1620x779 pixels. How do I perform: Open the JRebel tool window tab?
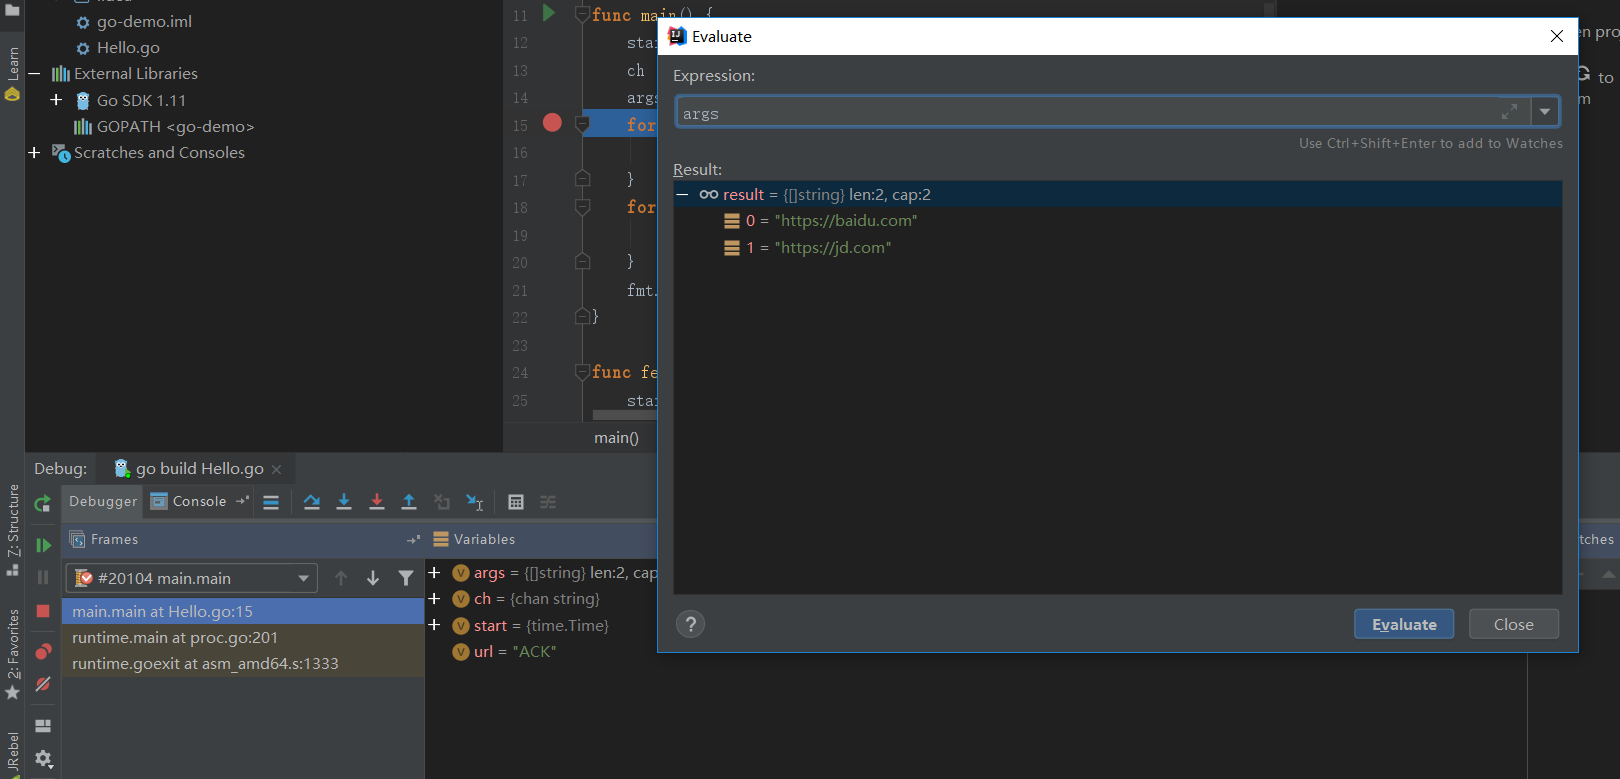click(x=13, y=753)
